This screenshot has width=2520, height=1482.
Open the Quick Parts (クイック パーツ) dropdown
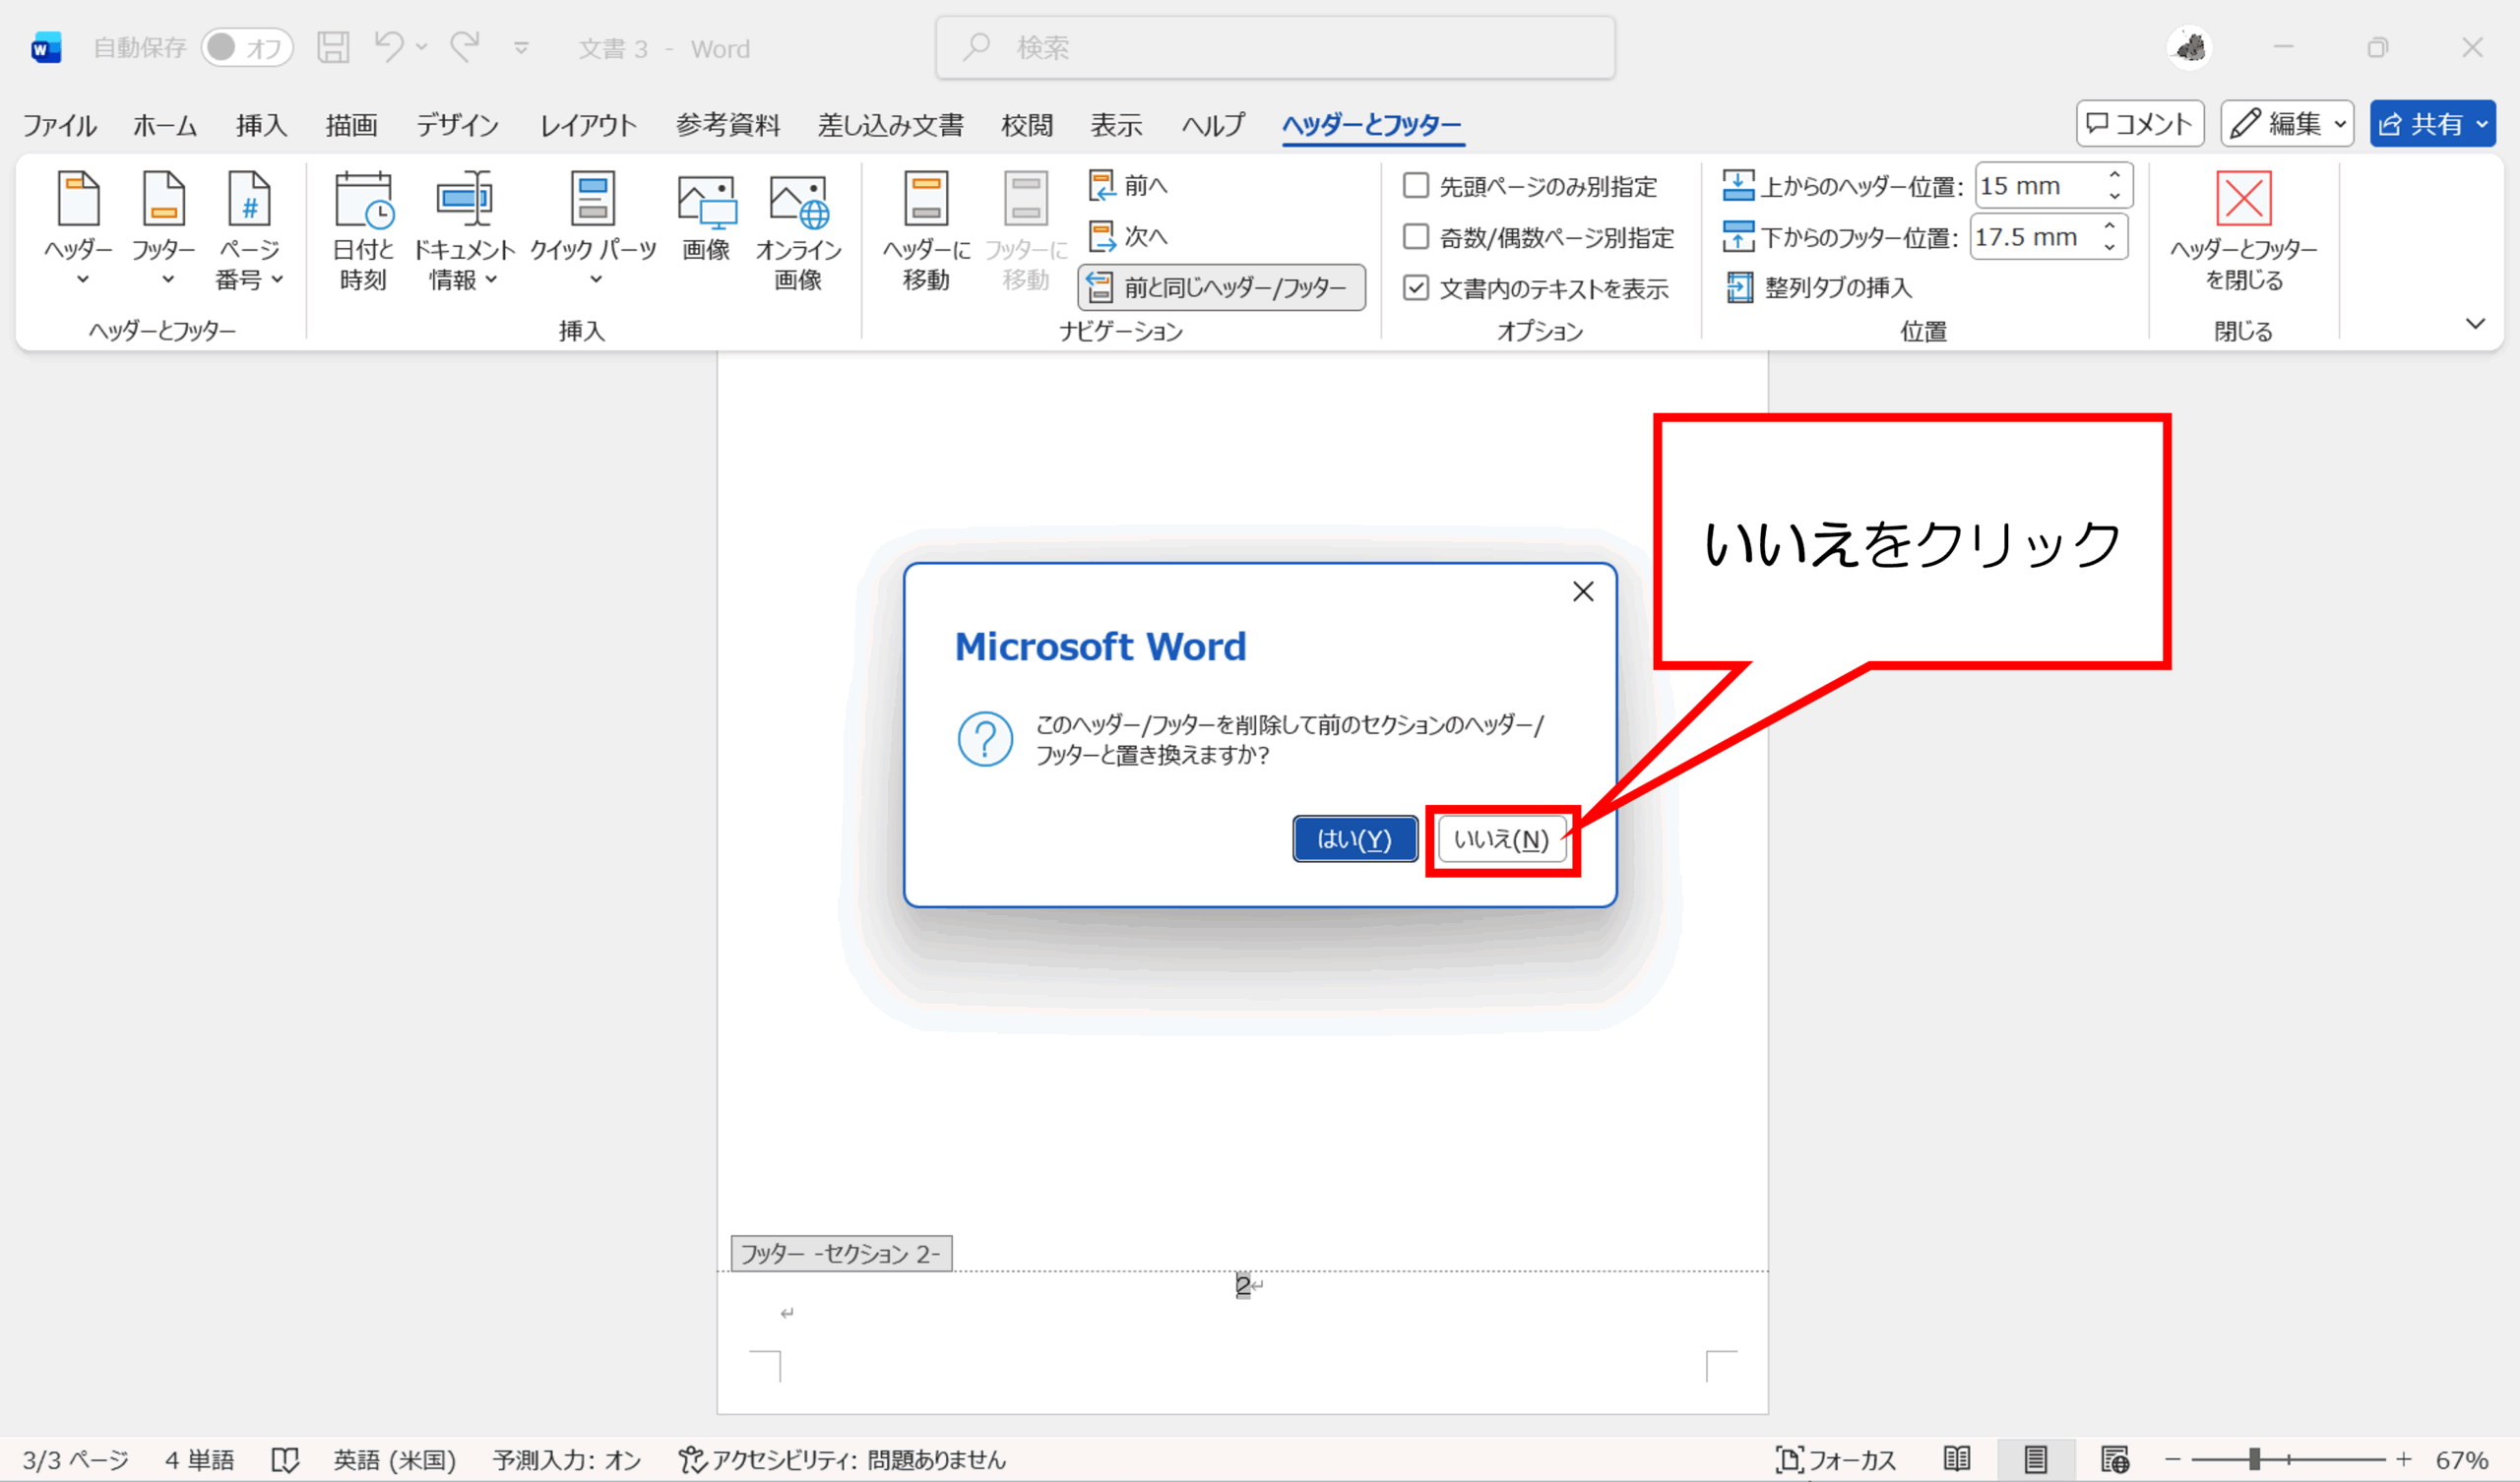(593, 231)
